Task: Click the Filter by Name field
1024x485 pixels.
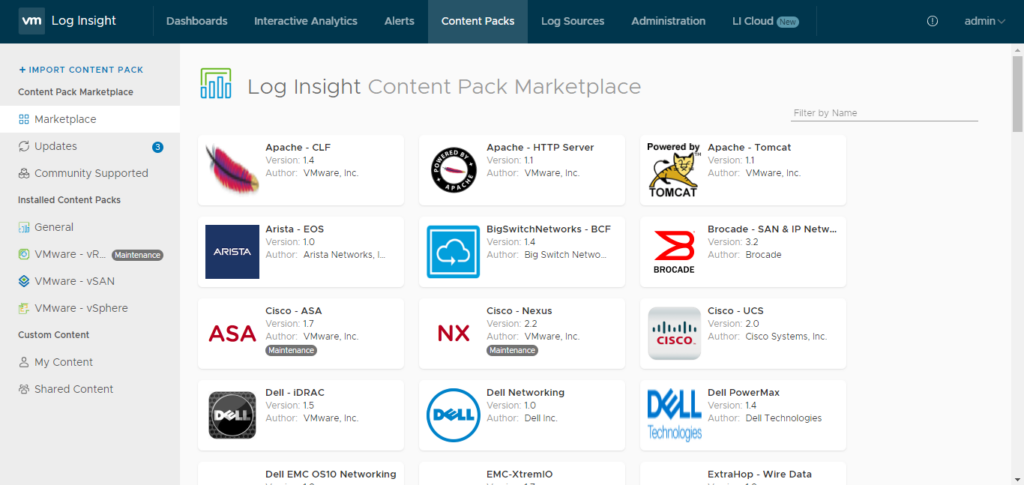Action: point(884,113)
